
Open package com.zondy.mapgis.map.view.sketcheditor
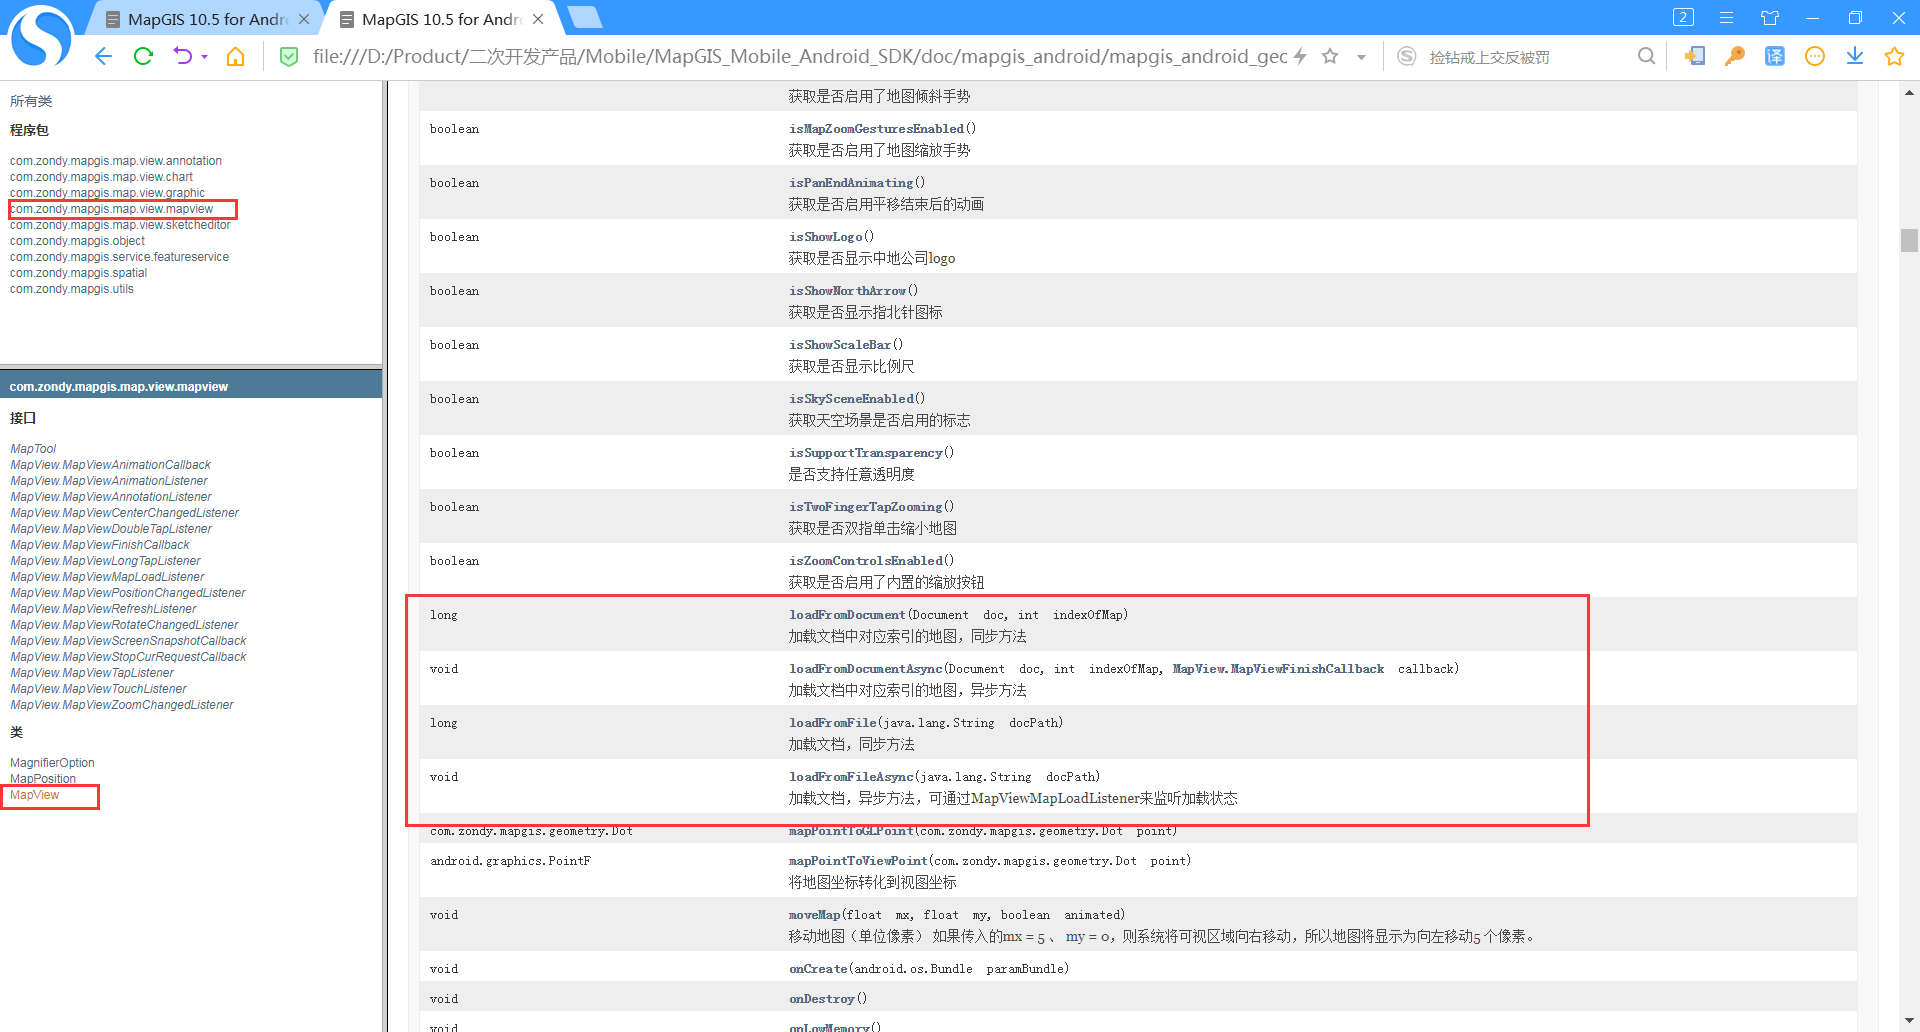120,225
